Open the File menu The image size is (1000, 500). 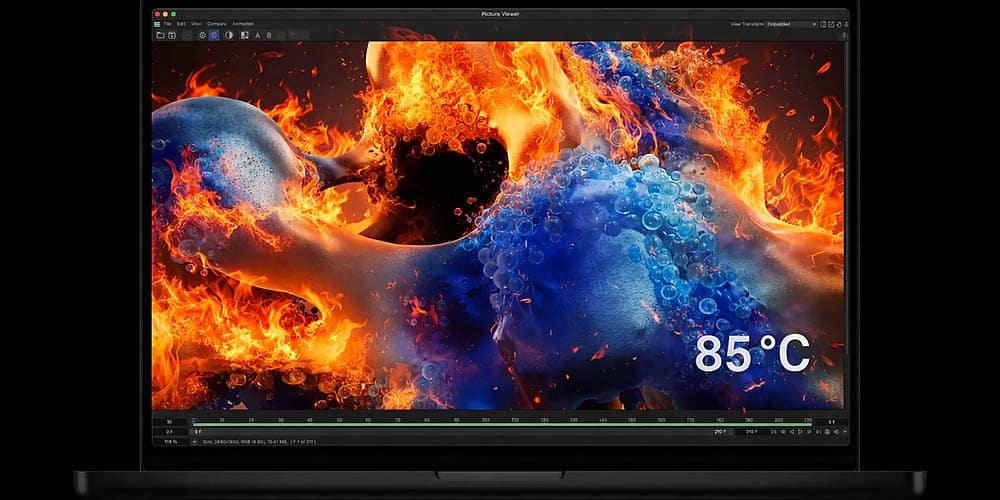pyautogui.click(x=167, y=23)
